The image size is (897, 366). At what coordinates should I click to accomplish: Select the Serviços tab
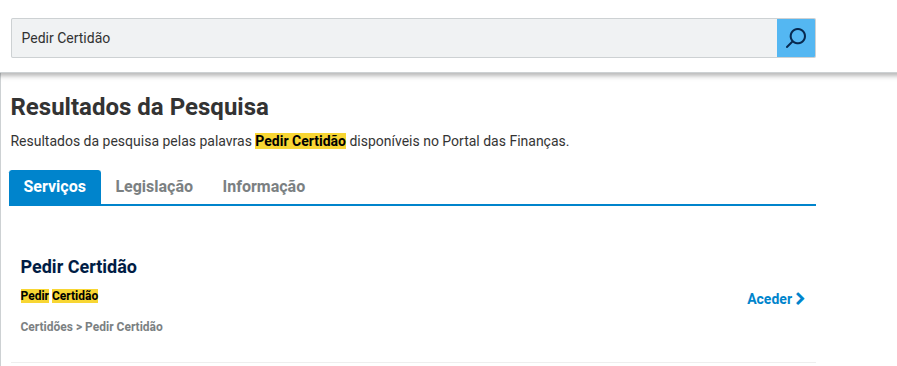click(x=55, y=187)
